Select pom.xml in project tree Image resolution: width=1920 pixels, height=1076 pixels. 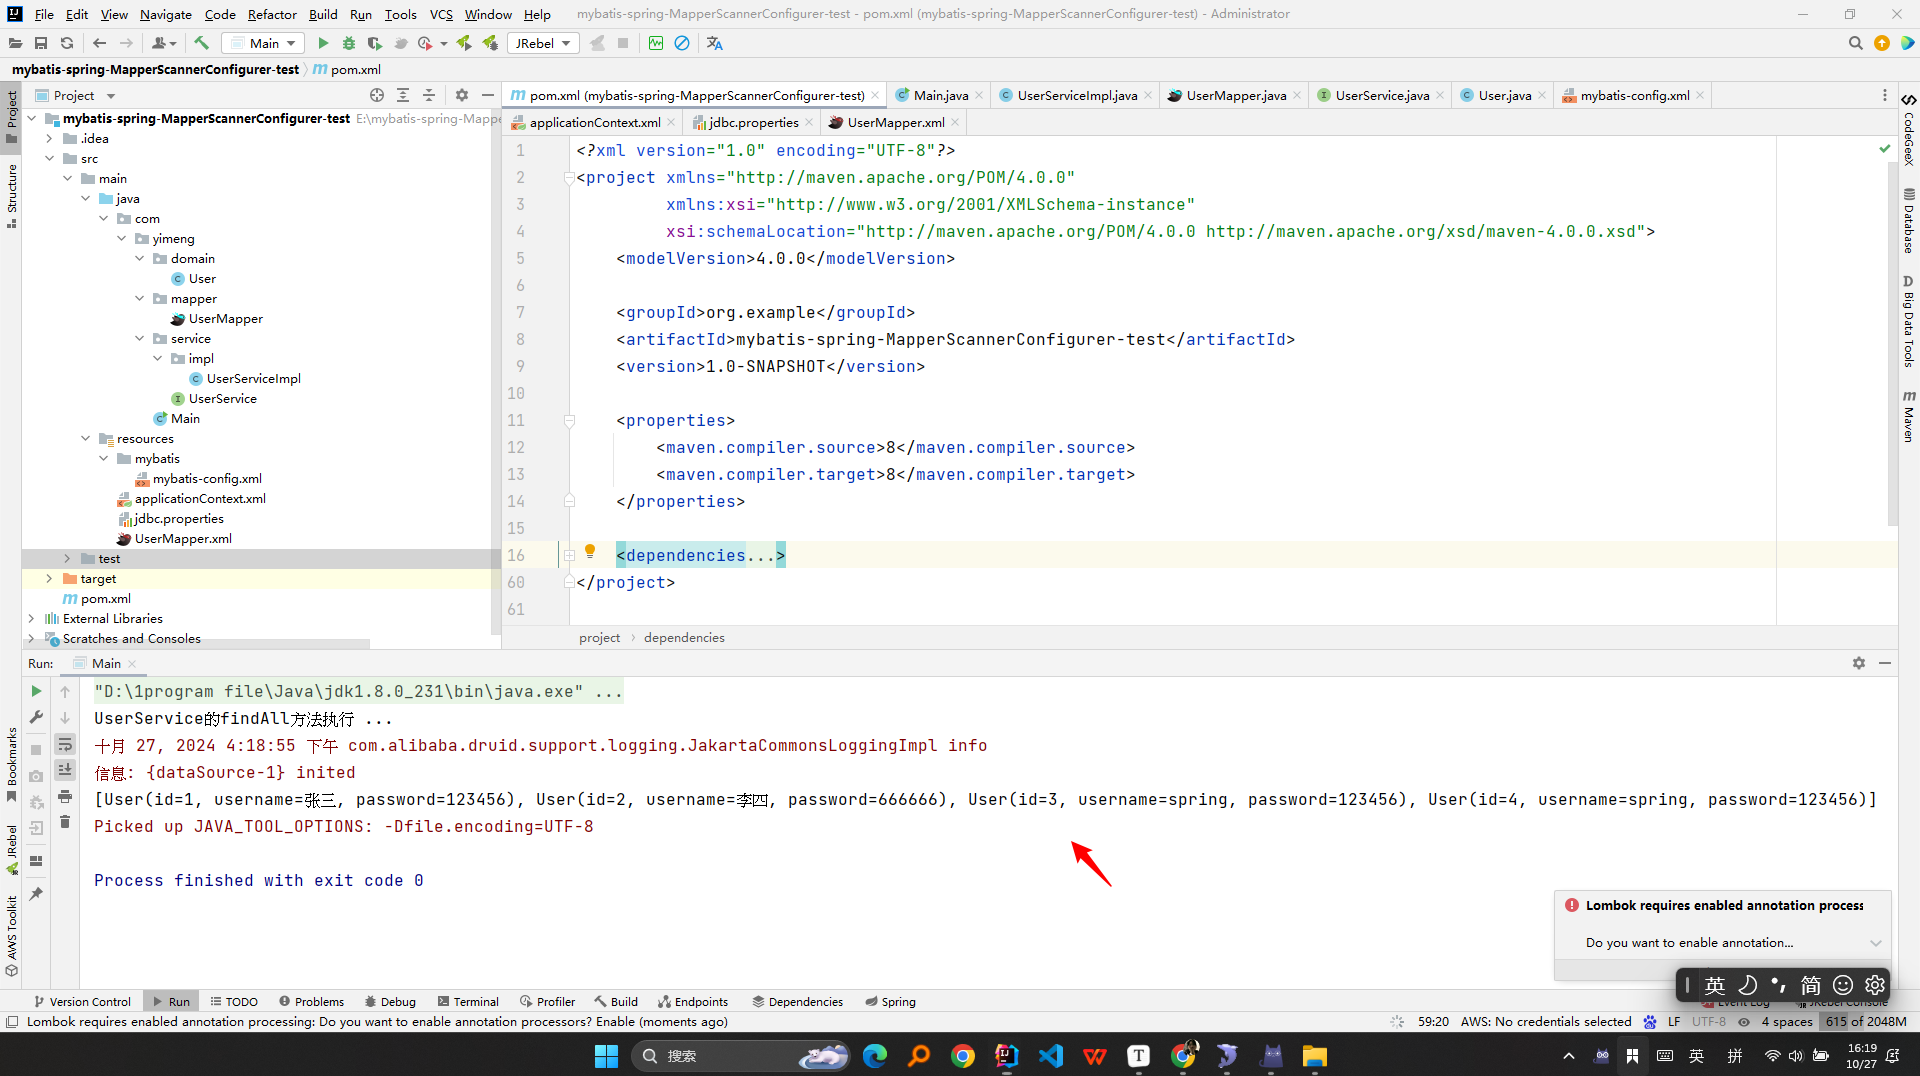[x=105, y=599]
